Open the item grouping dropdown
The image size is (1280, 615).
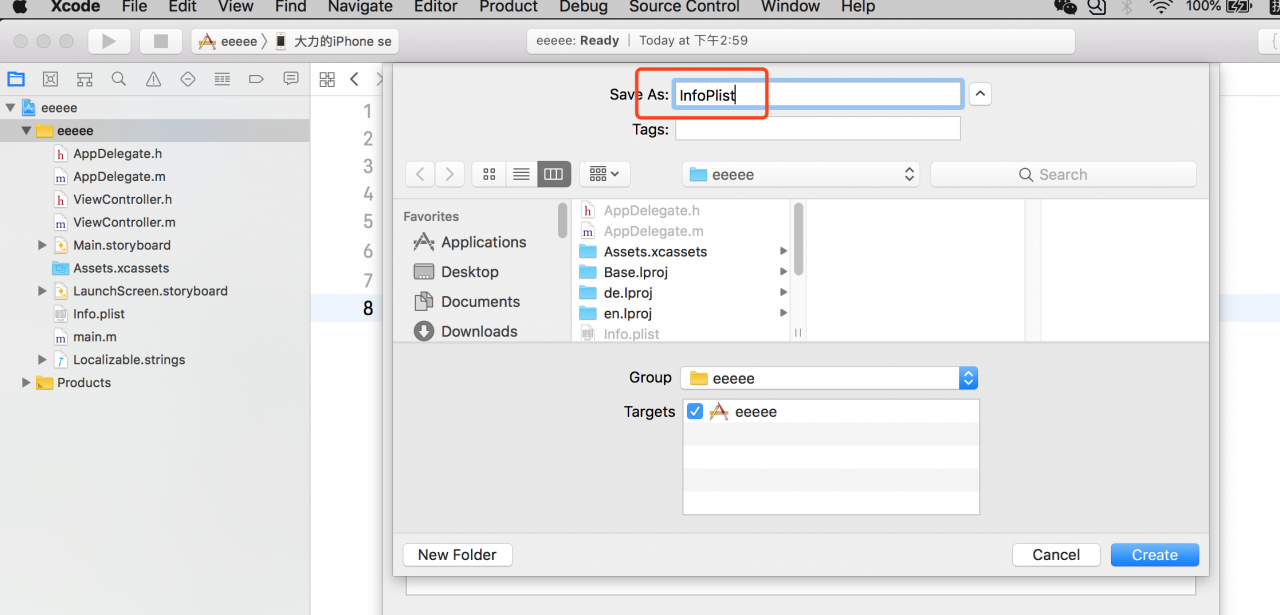(x=605, y=174)
